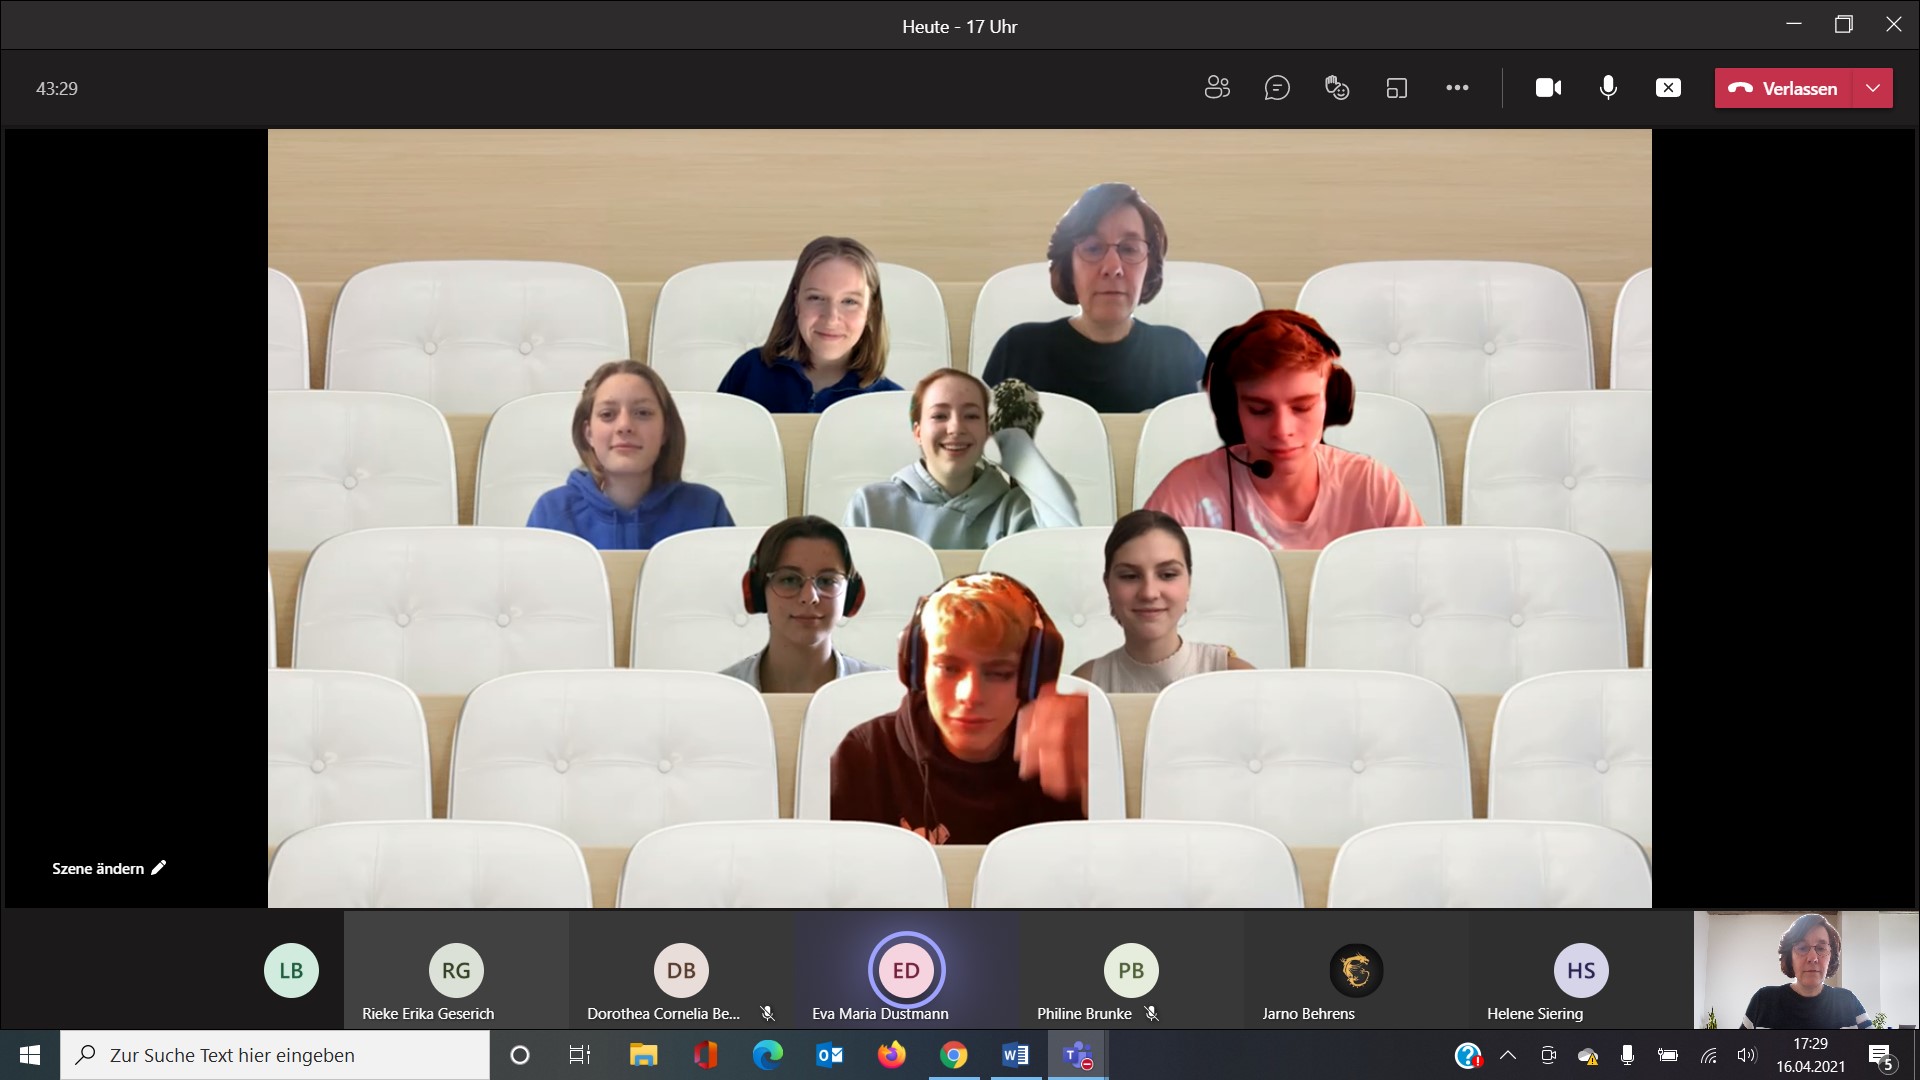The width and height of the screenshot is (1920, 1080).
Task: Click the Verlassen leave button
Action: click(1785, 88)
